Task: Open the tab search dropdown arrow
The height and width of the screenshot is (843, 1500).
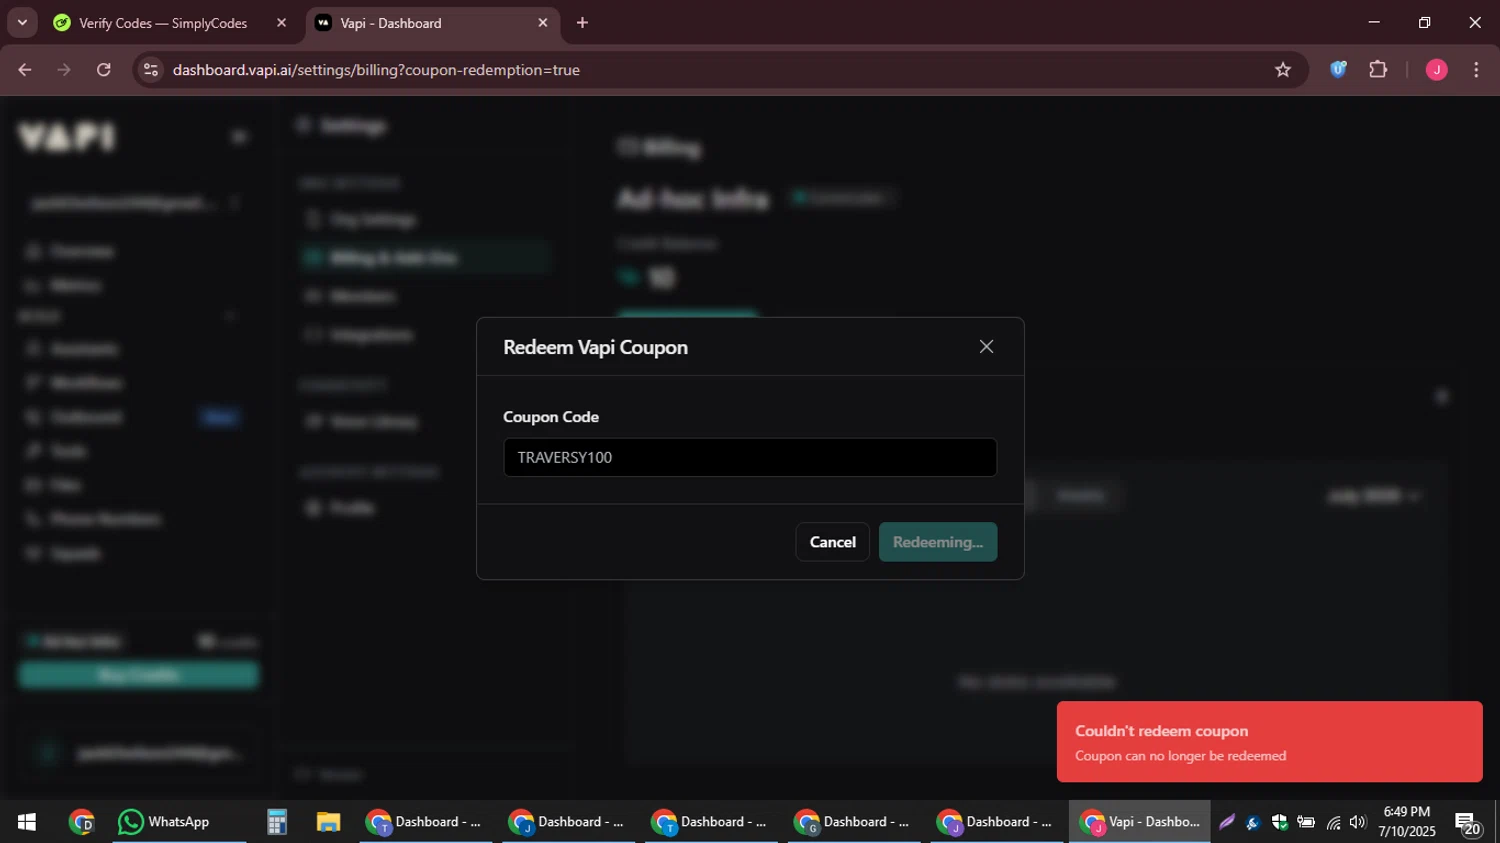Action: pos(22,22)
